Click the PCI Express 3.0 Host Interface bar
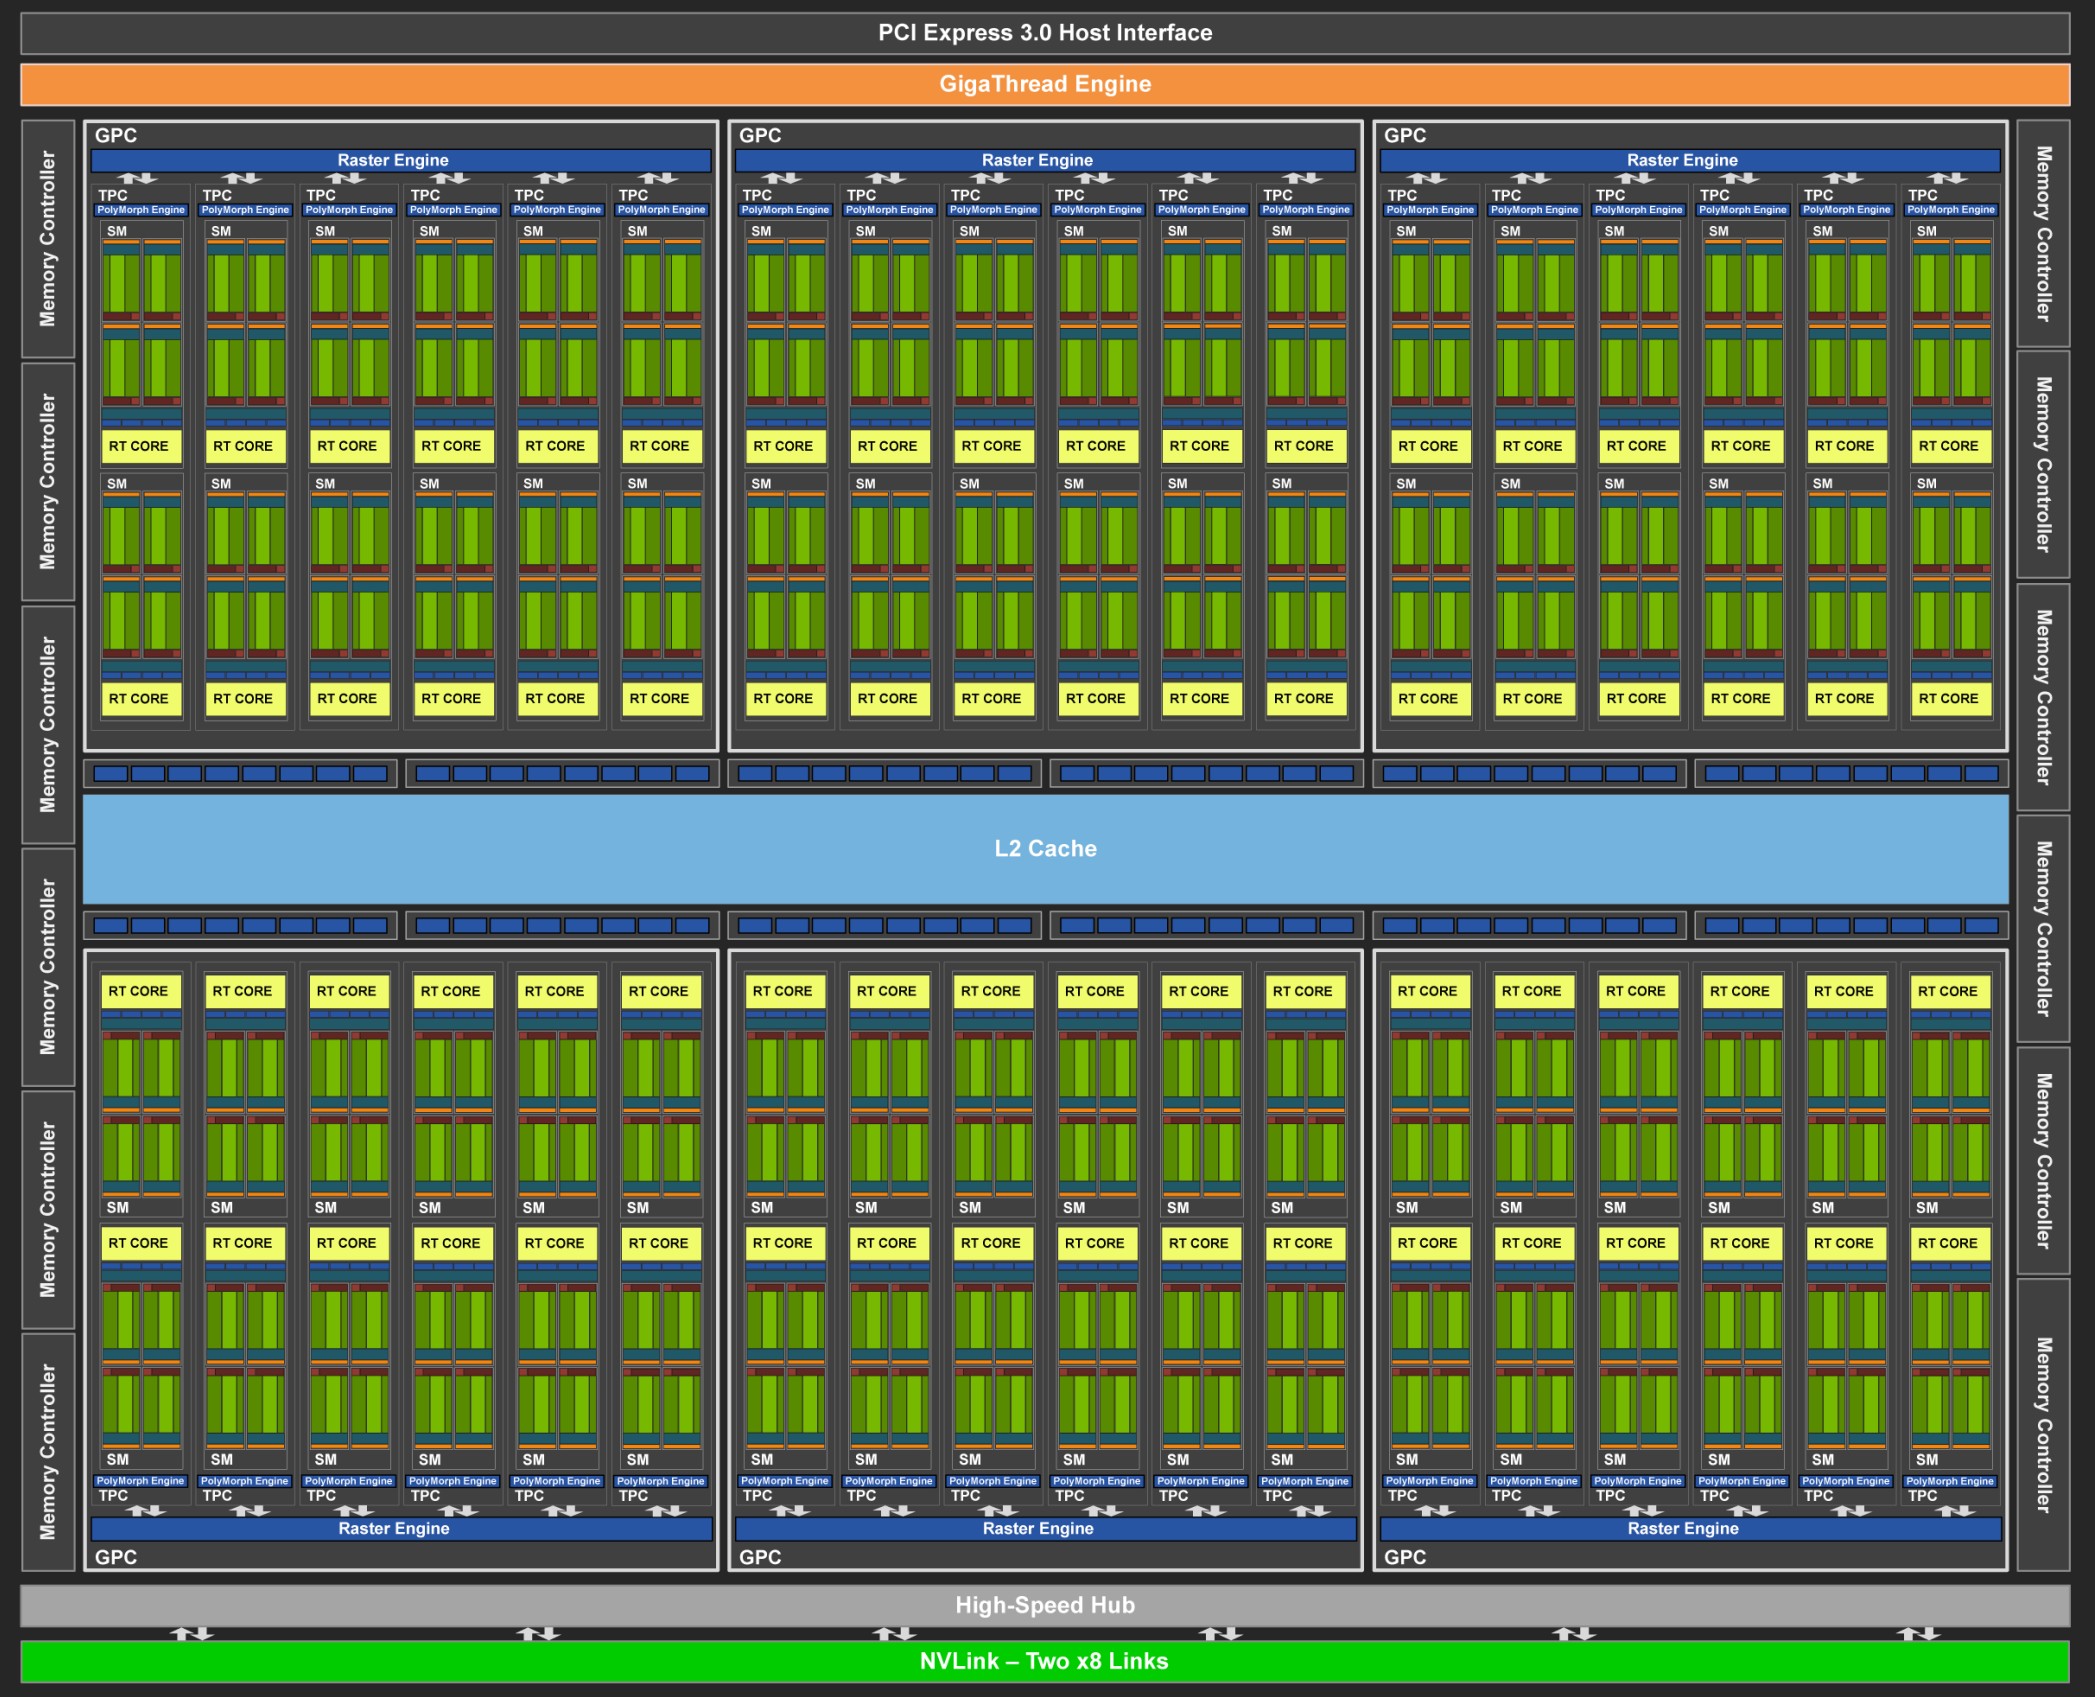 1045,33
